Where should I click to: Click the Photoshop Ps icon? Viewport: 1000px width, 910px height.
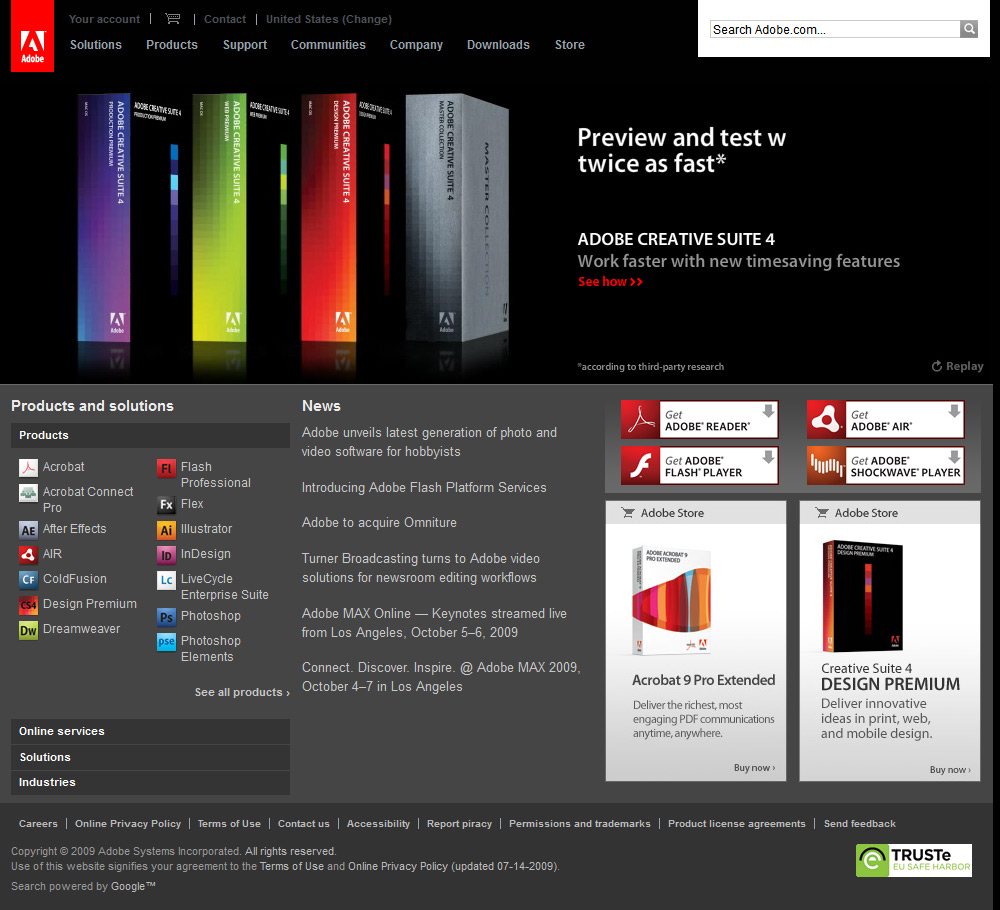point(166,617)
